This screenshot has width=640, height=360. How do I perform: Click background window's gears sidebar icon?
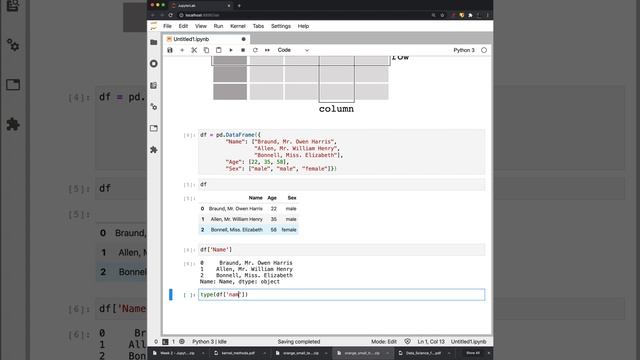13,44
